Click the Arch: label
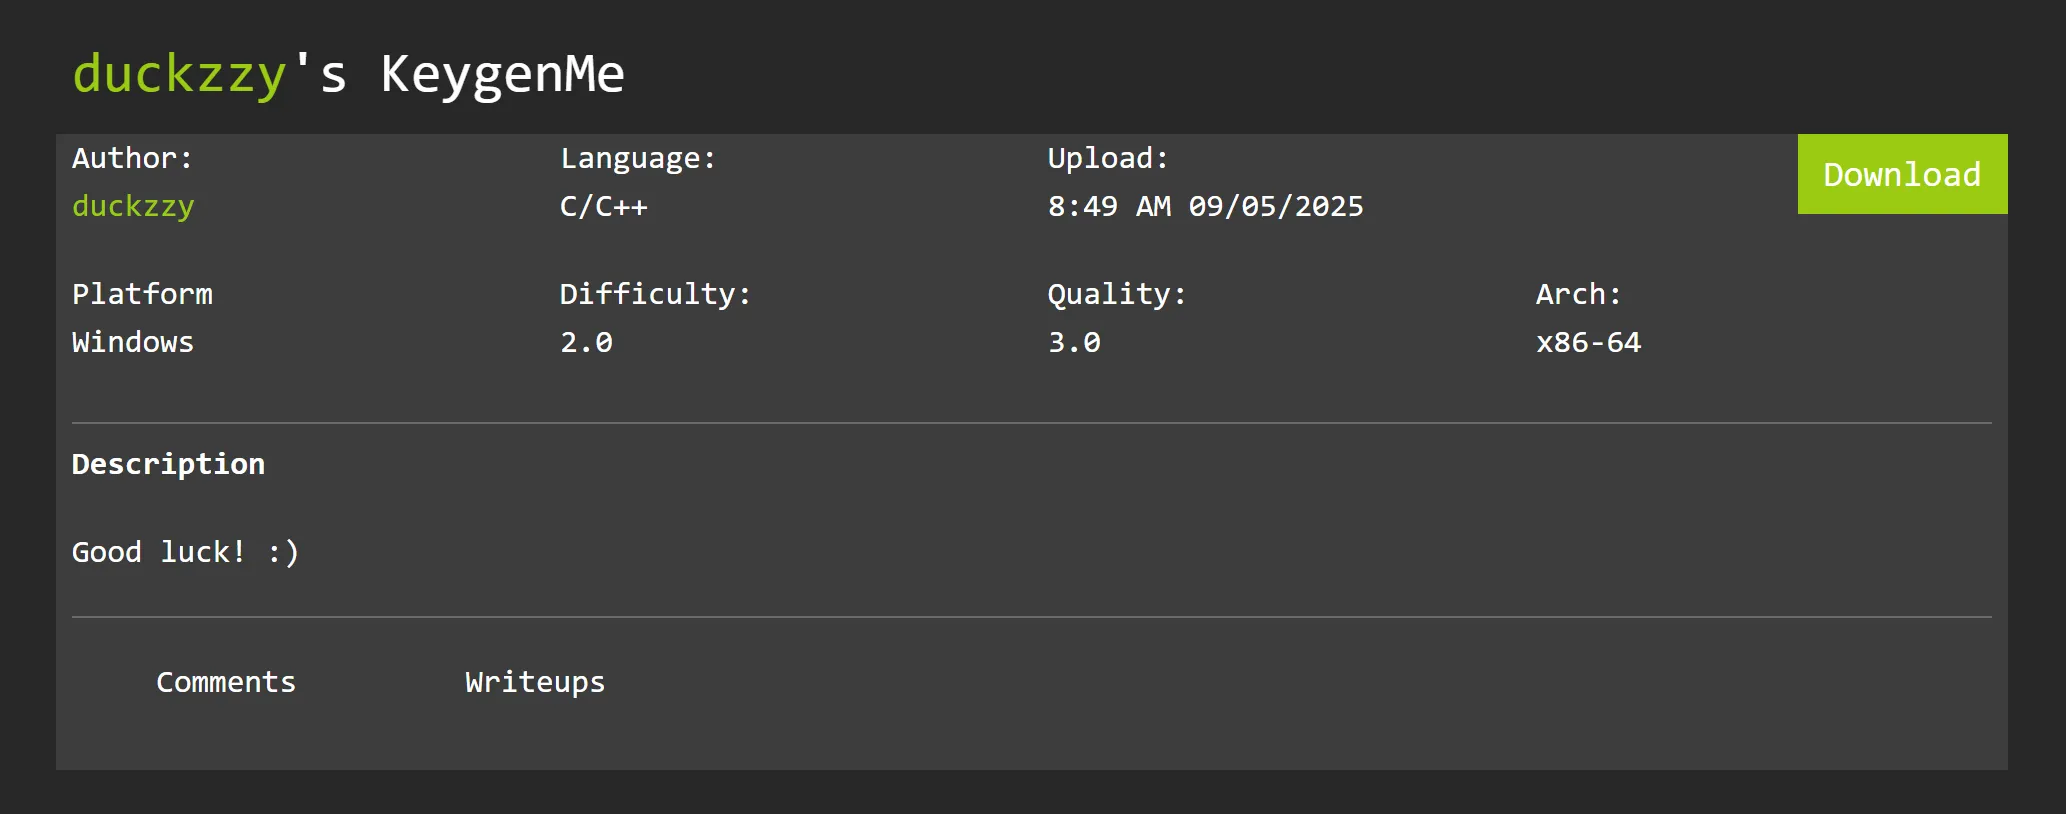The height and width of the screenshot is (814, 2066). click(x=1578, y=294)
